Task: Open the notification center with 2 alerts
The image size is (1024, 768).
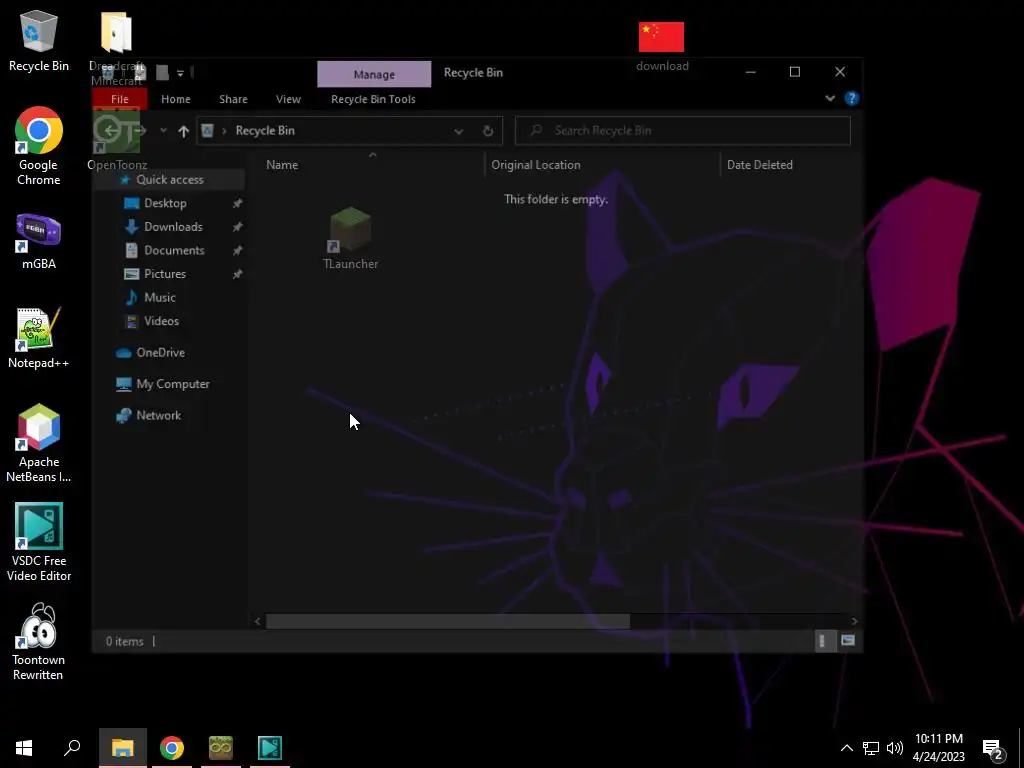Action: coord(993,749)
